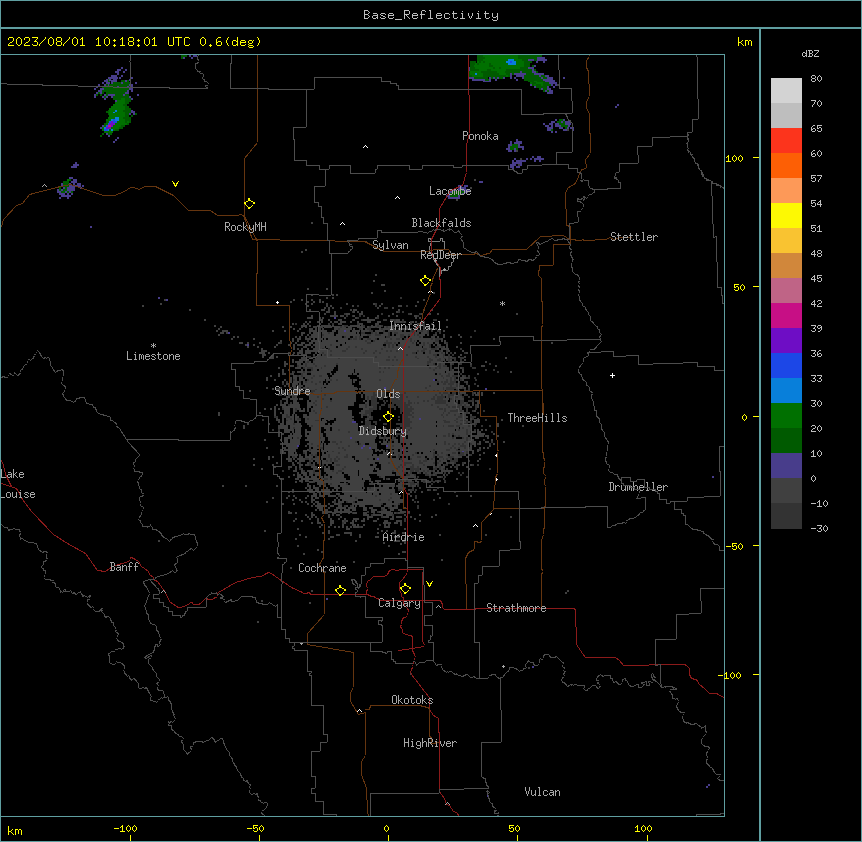862x842 pixels.
Task: Click the RockyMH label
Action: (245, 227)
